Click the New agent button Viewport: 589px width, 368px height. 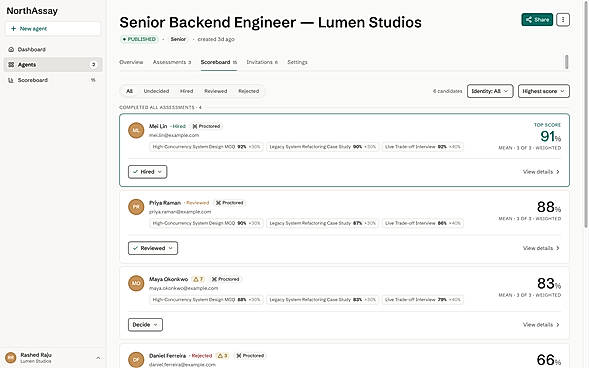(53, 29)
